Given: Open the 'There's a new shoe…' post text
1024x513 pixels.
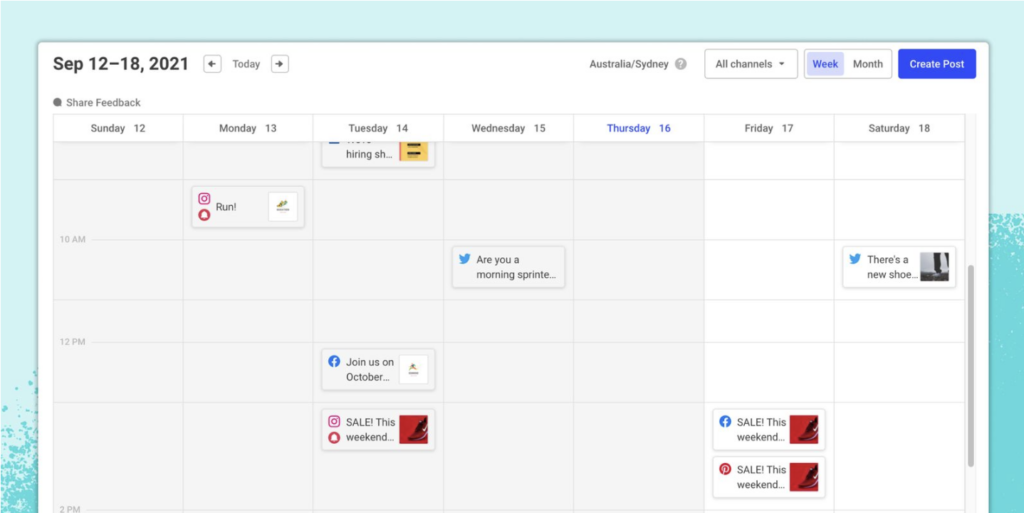Looking at the screenshot, I should [892, 267].
